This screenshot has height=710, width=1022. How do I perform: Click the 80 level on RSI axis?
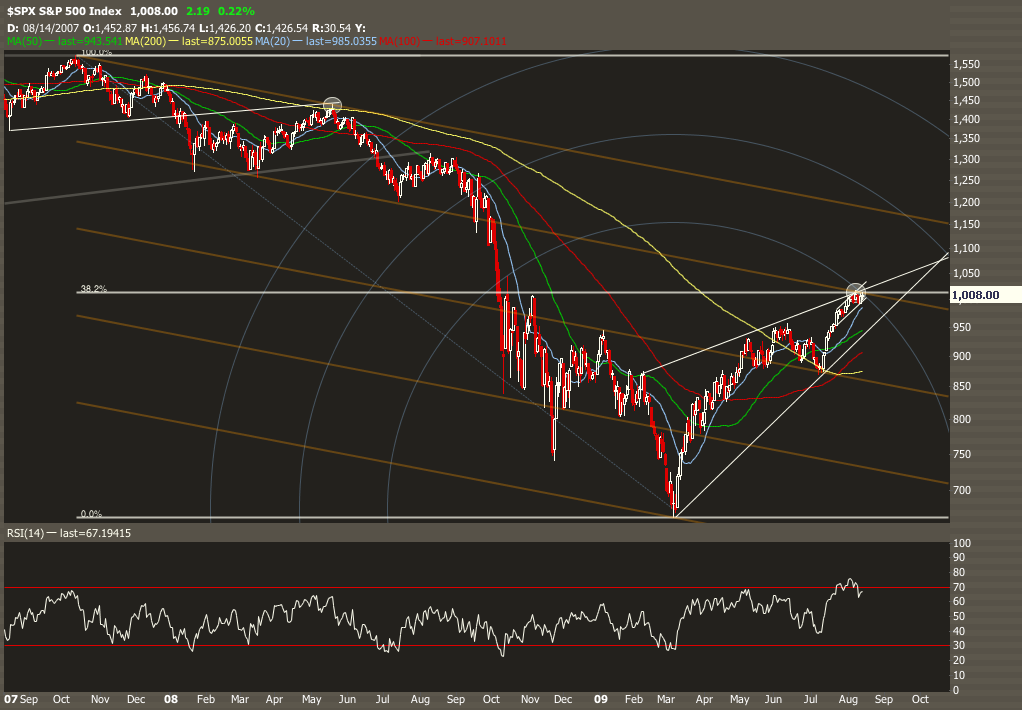[959, 572]
